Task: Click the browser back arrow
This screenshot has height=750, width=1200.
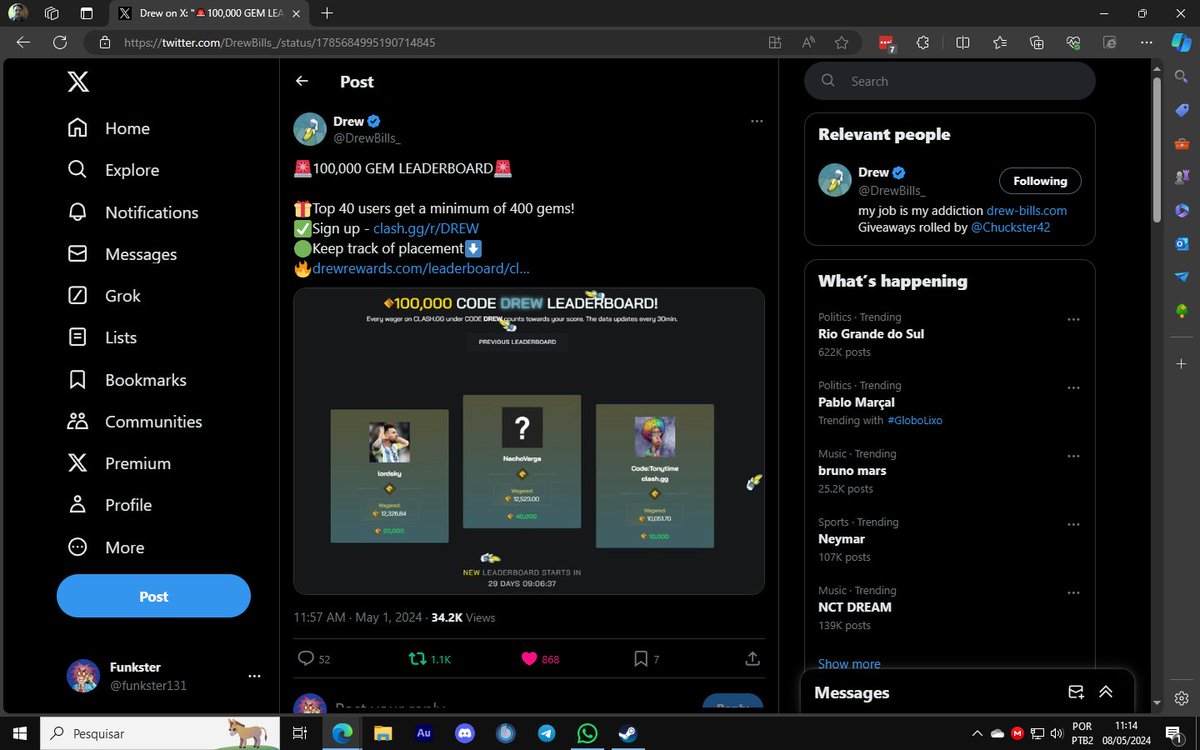Action: tap(24, 43)
